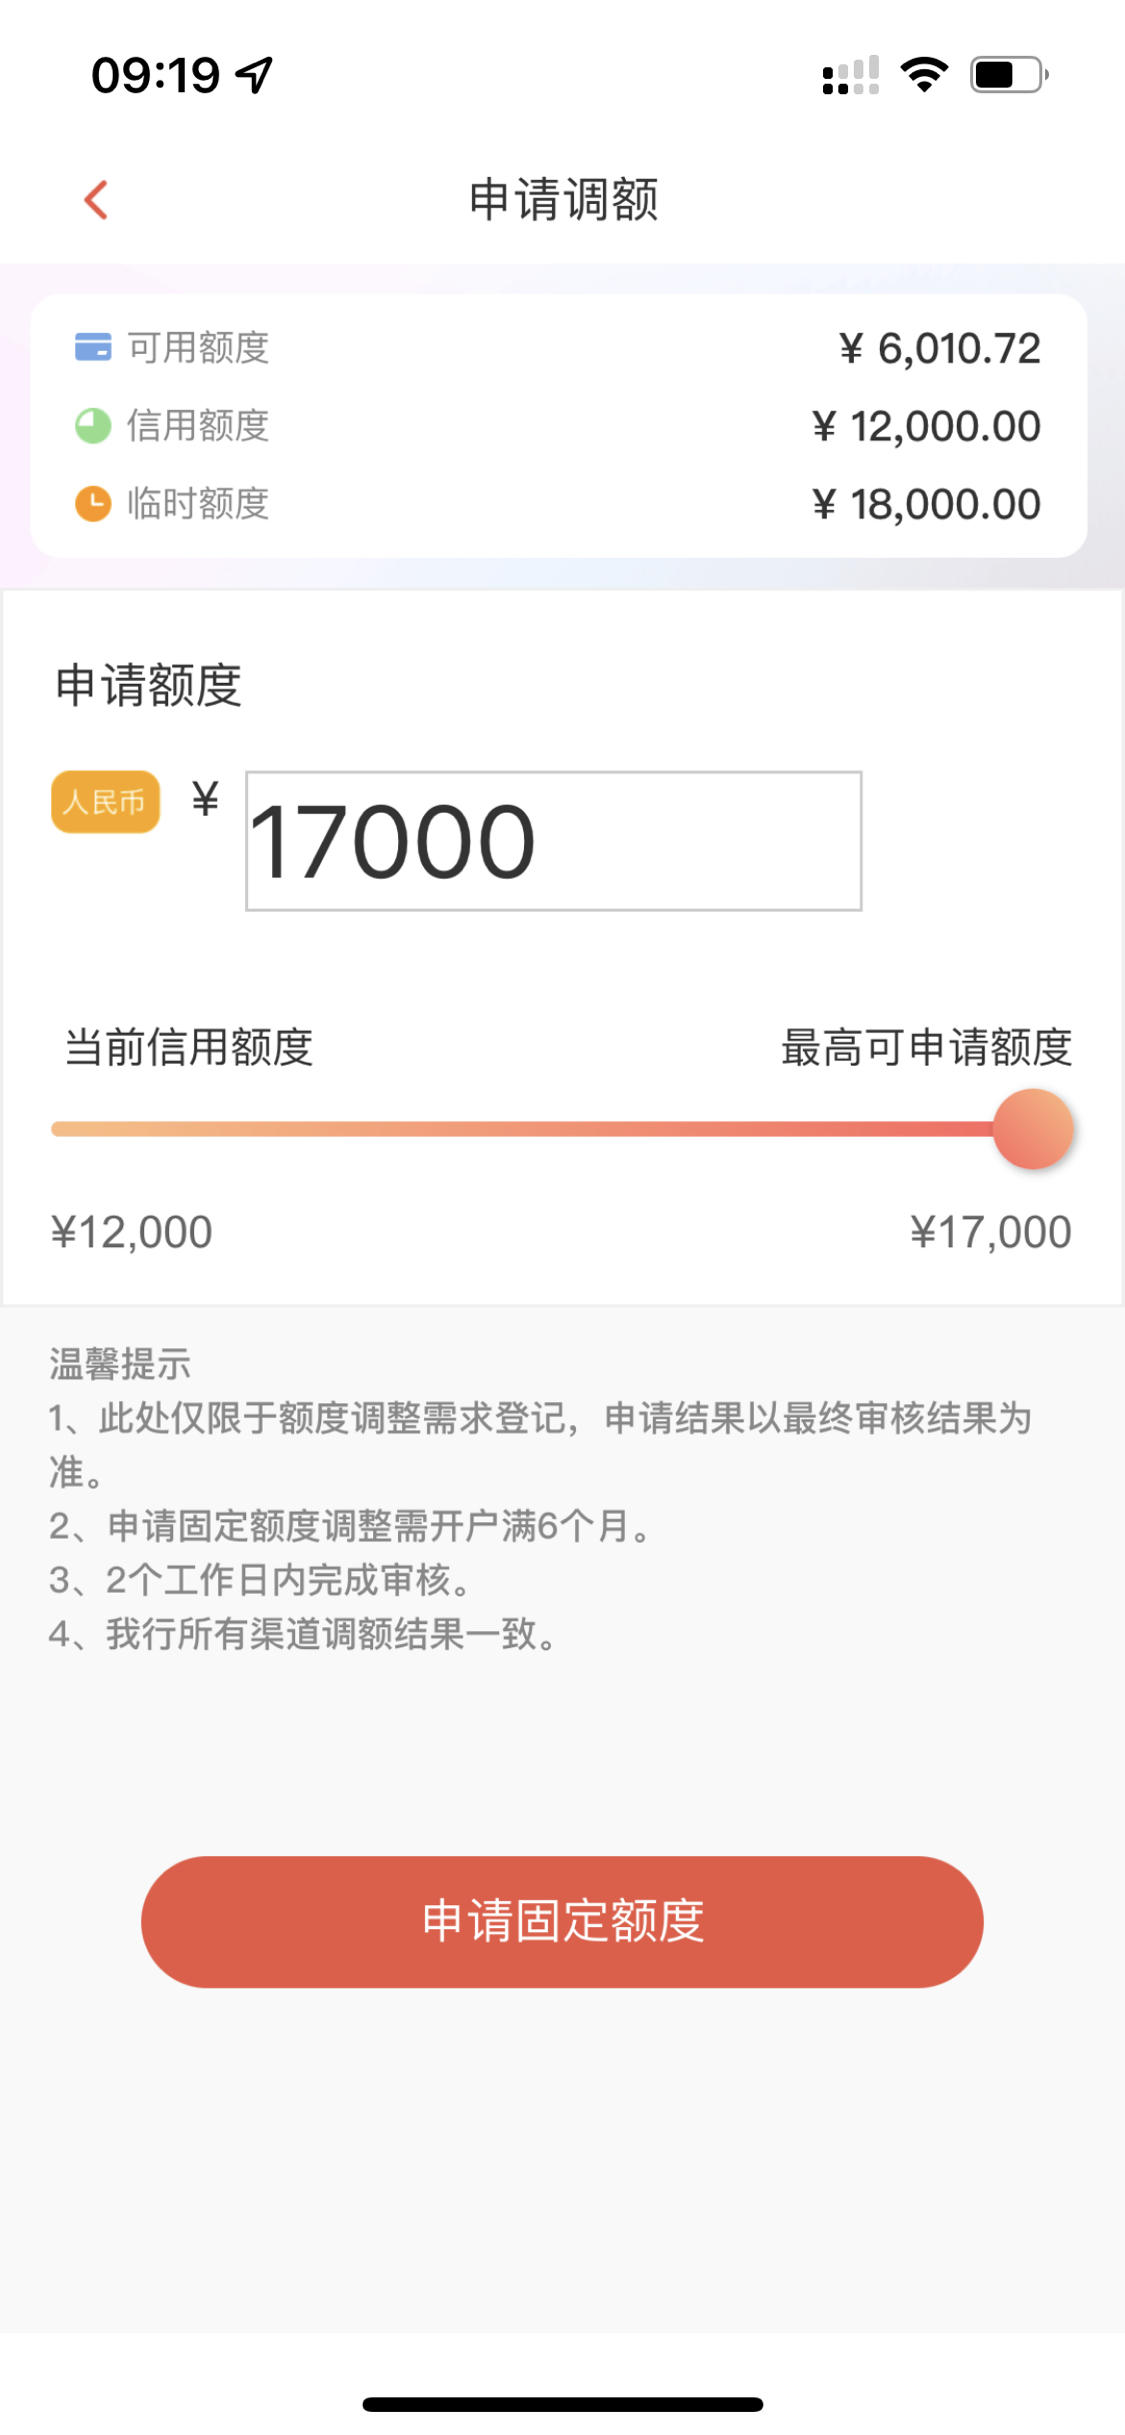
Task: Click the 17000 amount input field
Action: (x=554, y=841)
